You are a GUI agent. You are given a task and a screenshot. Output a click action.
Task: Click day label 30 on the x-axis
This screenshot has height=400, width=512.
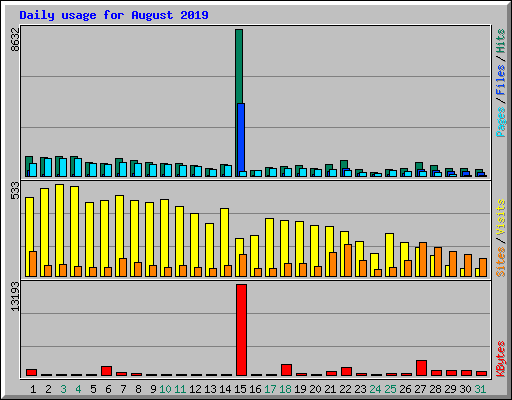click(x=465, y=389)
